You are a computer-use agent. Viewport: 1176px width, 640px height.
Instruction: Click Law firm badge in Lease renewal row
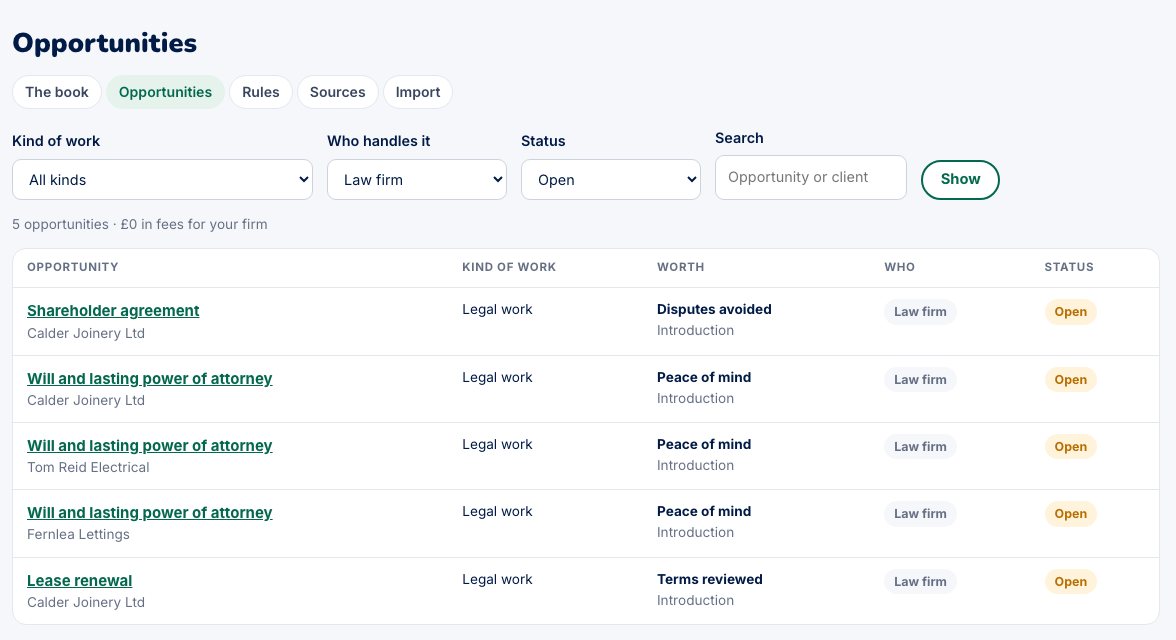click(x=920, y=581)
